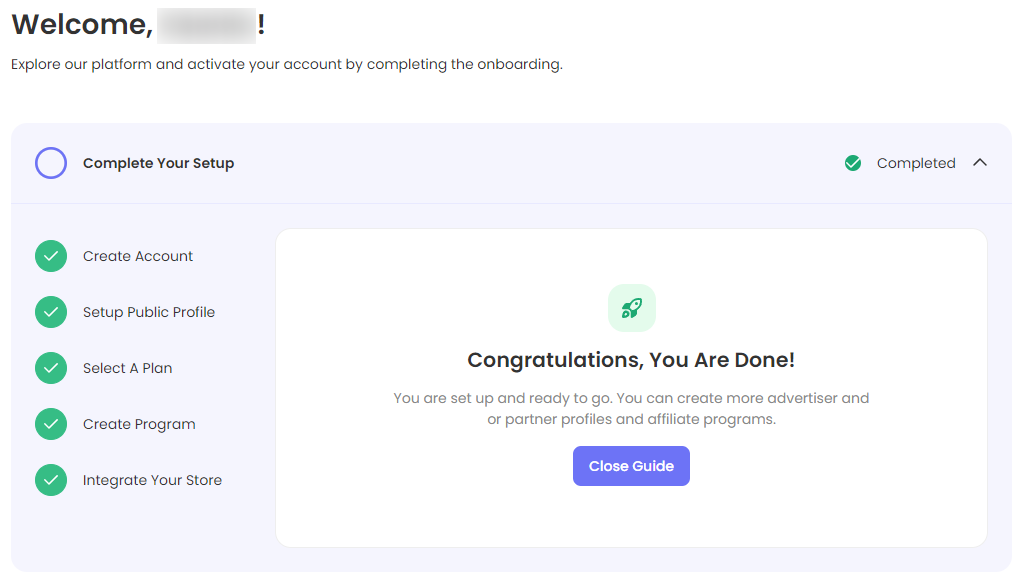Click the Completed status text

[x=916, y=163]
